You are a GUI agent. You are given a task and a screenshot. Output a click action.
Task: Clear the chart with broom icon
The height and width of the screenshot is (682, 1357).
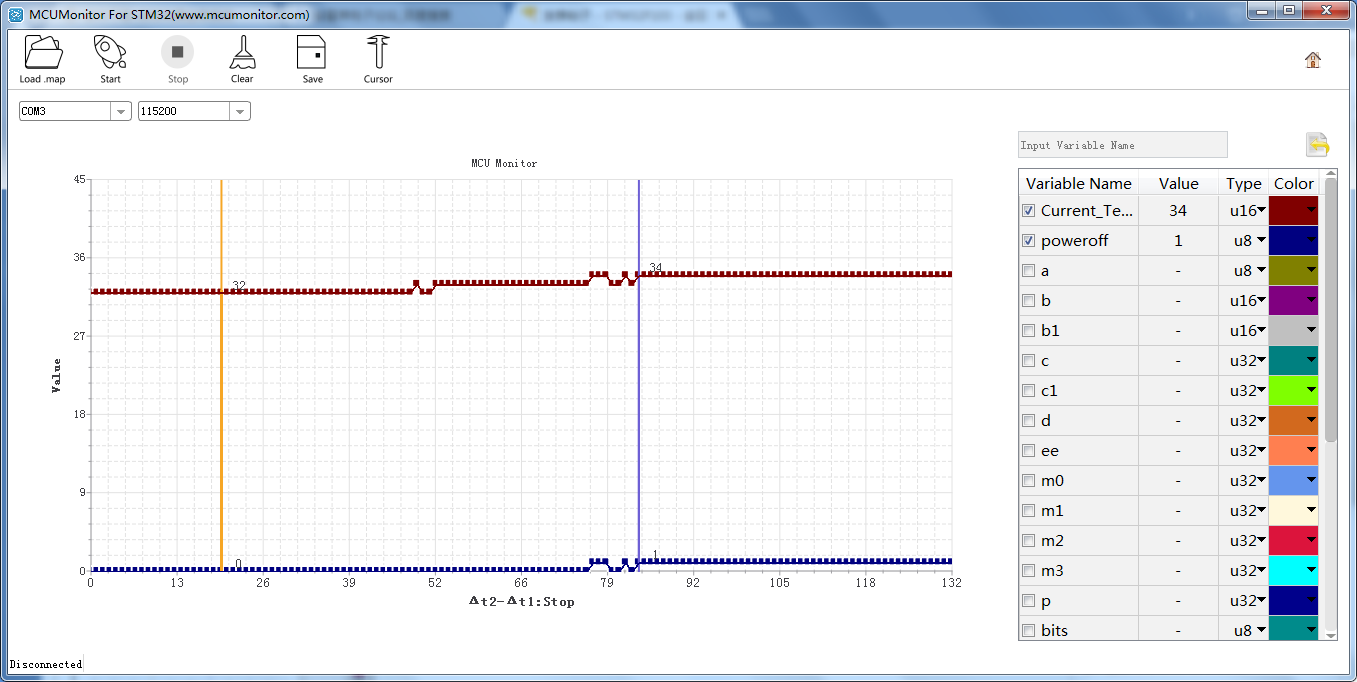pyautogui.click(x=242, y=52)
